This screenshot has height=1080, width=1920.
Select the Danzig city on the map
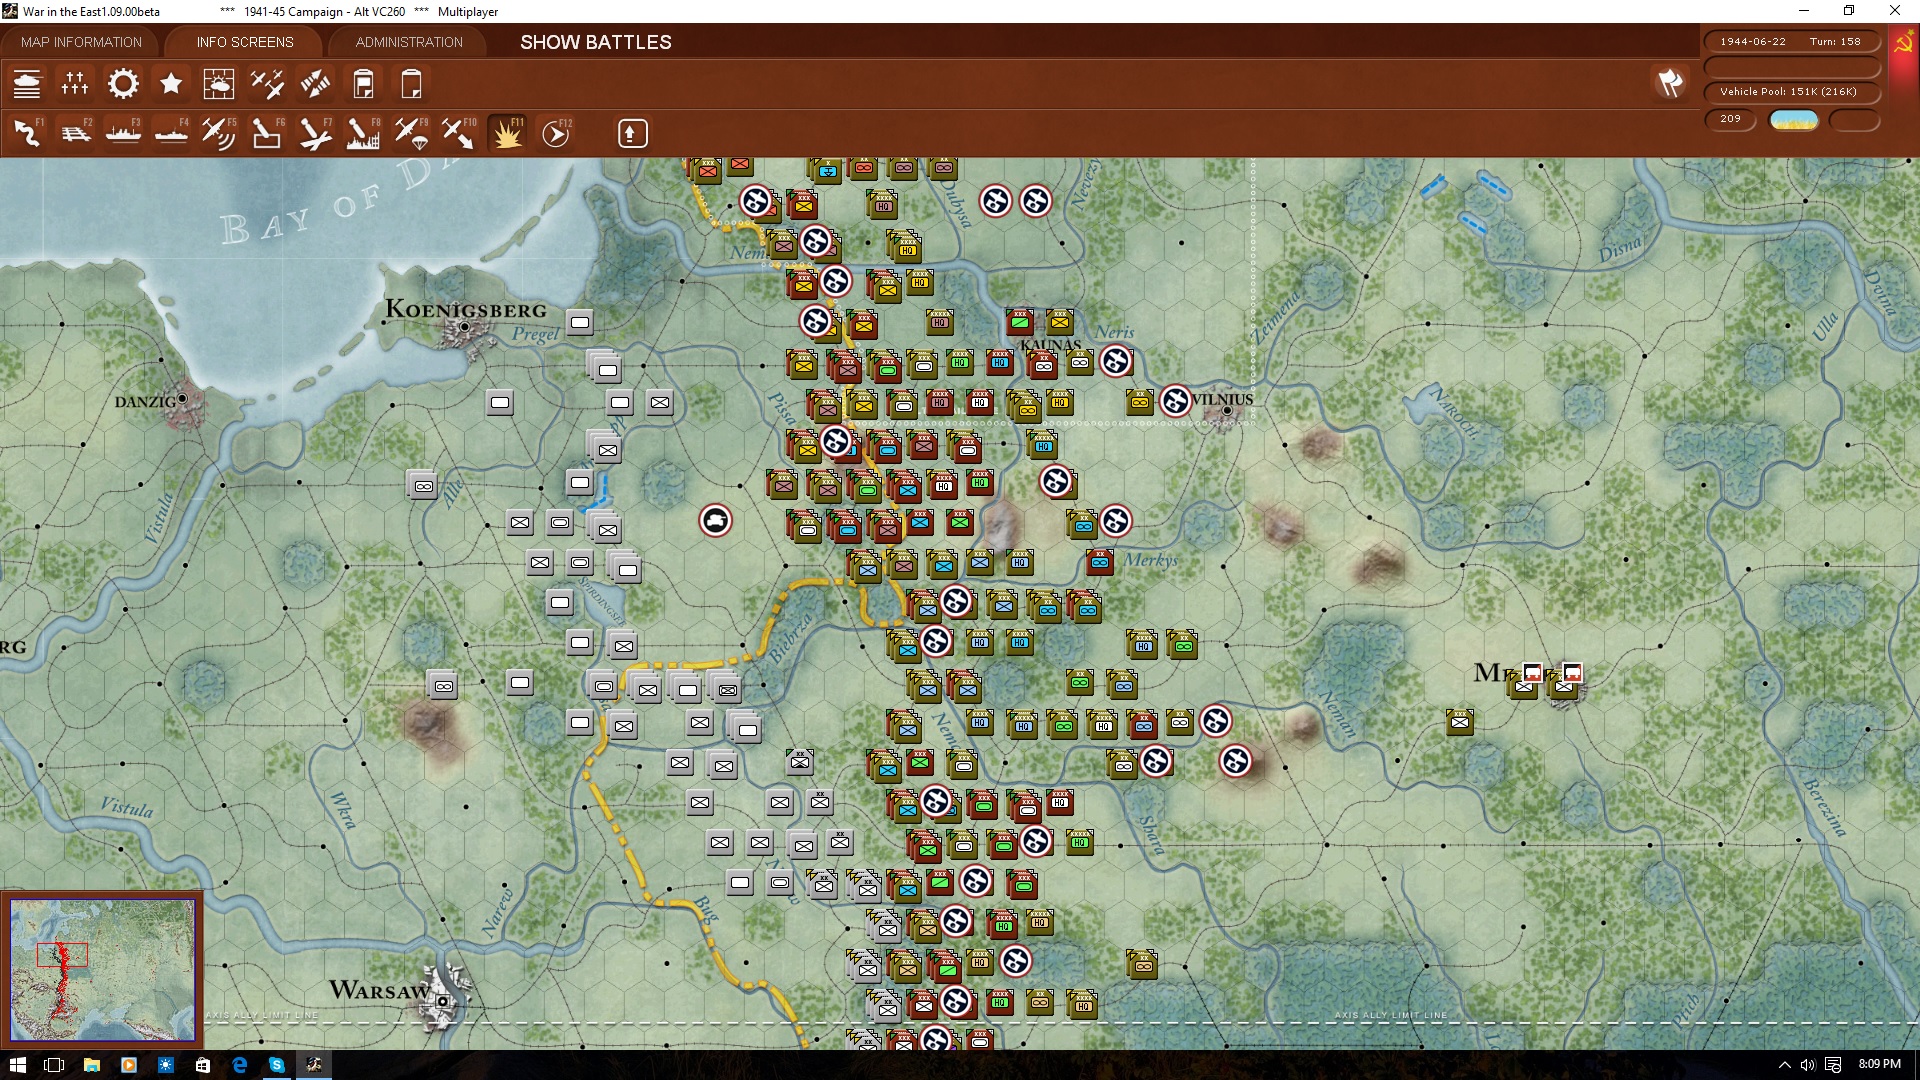(182, 399)
